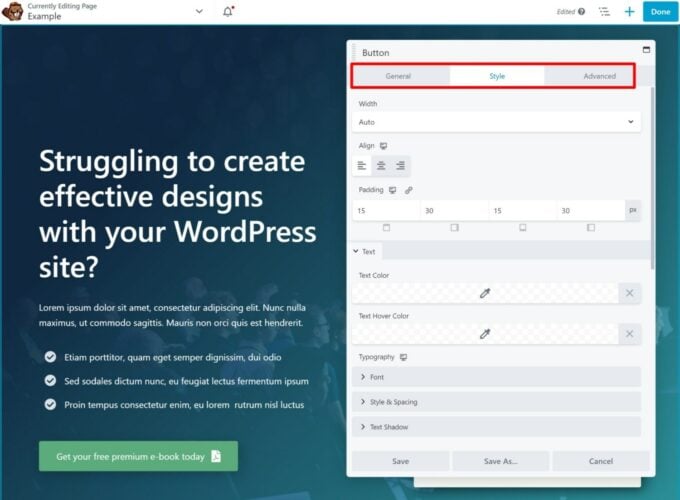Open the Text Color picker swatch

pos(485,294)
